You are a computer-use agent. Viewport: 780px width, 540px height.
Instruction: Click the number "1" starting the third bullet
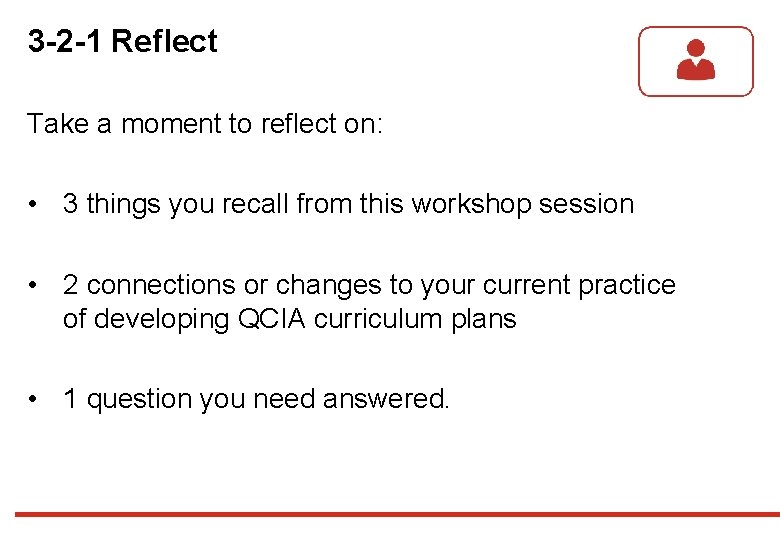(x=70, y=399)
